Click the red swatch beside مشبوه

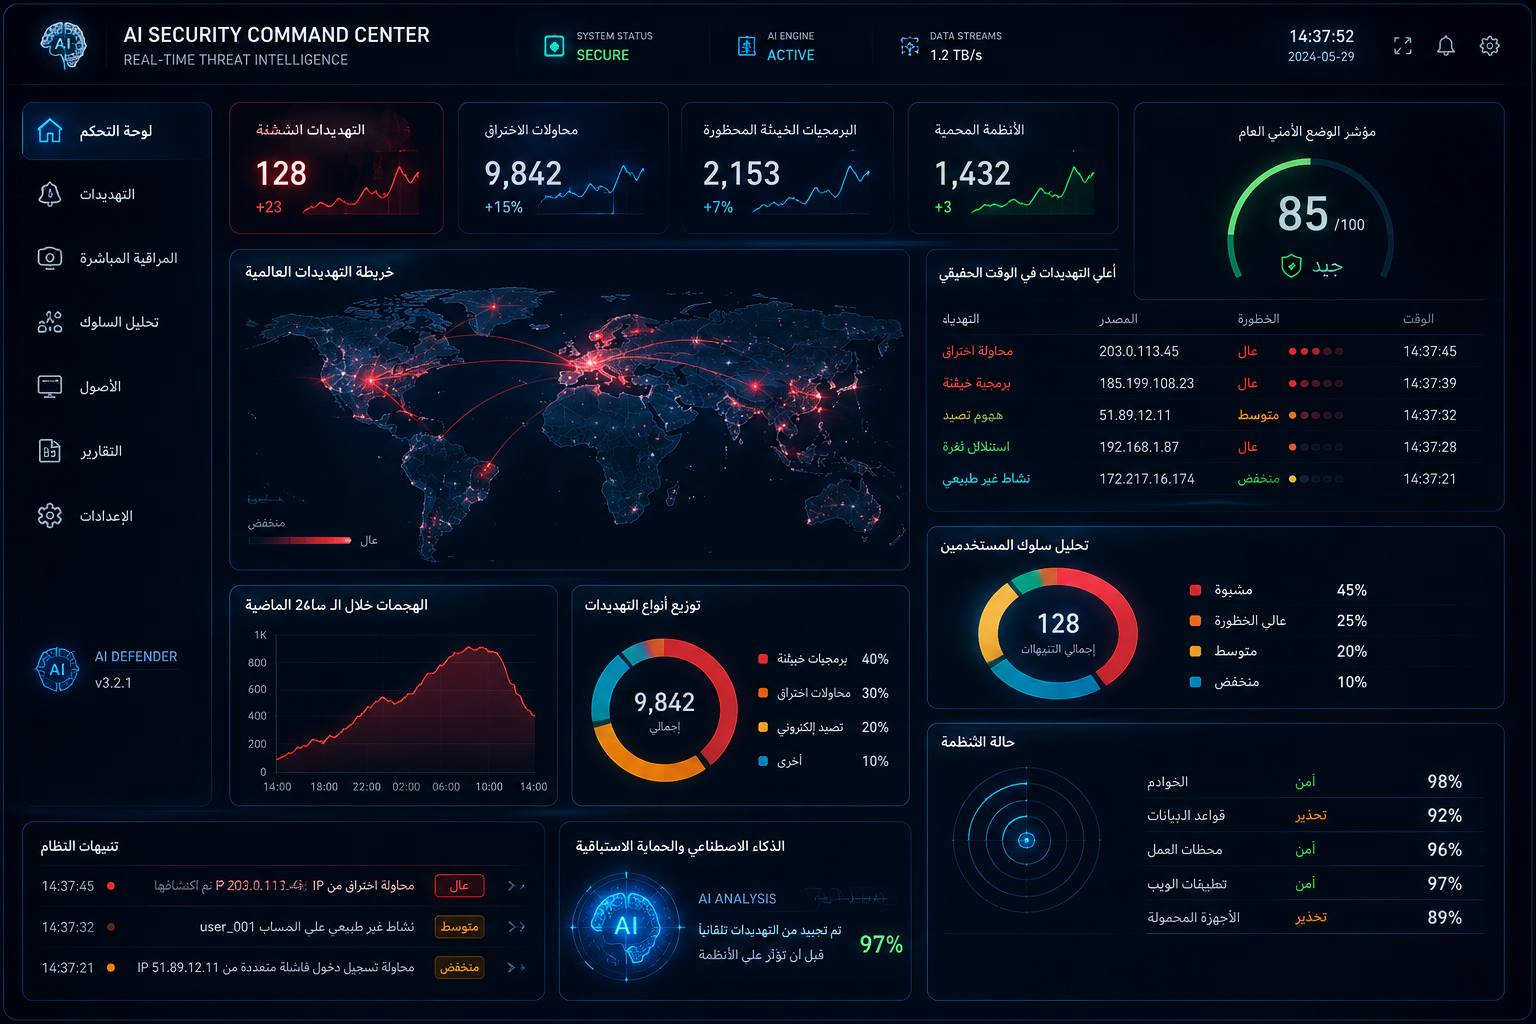click(x=1195, y=590)
